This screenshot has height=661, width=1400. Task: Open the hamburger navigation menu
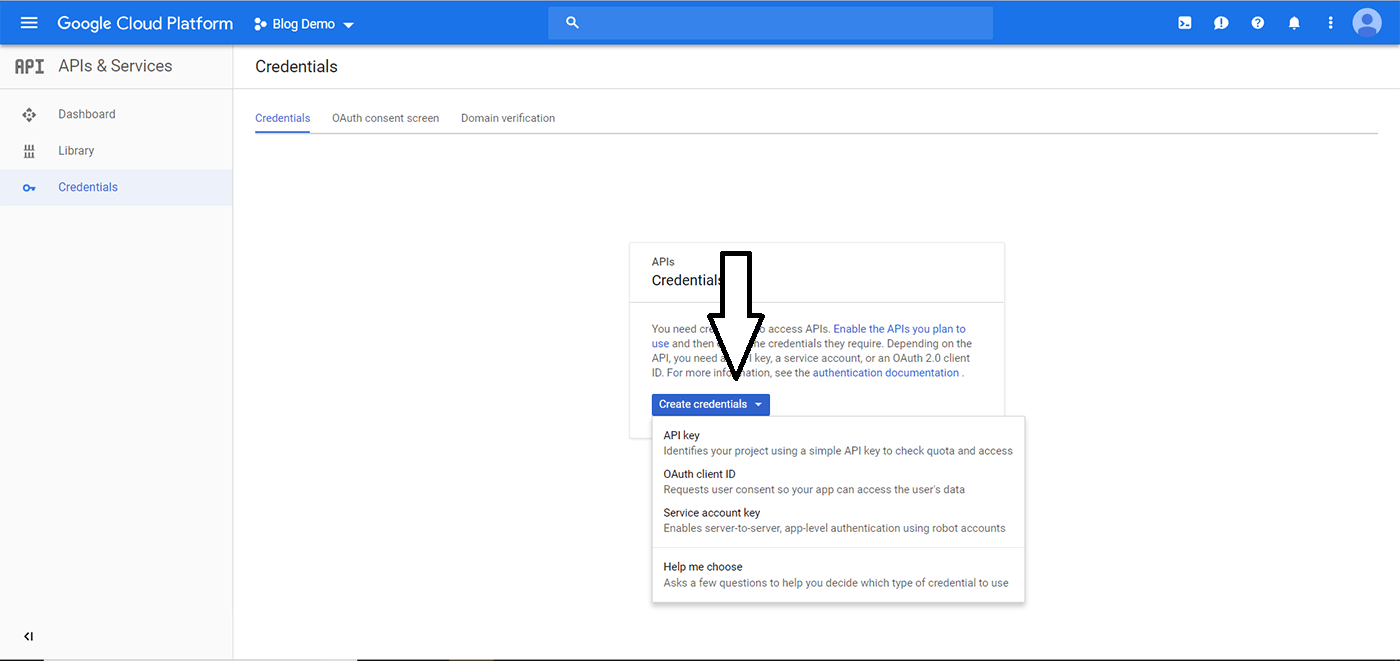point(29,23)
